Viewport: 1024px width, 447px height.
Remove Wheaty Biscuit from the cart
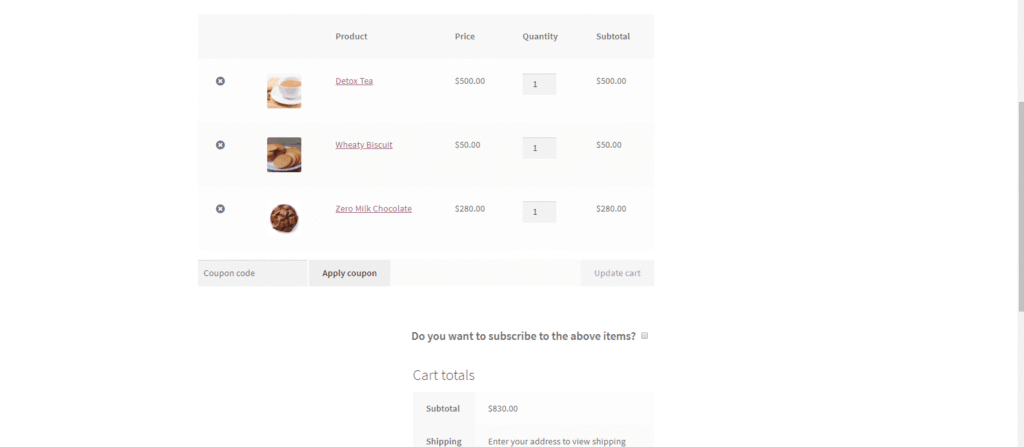[220, 144]
